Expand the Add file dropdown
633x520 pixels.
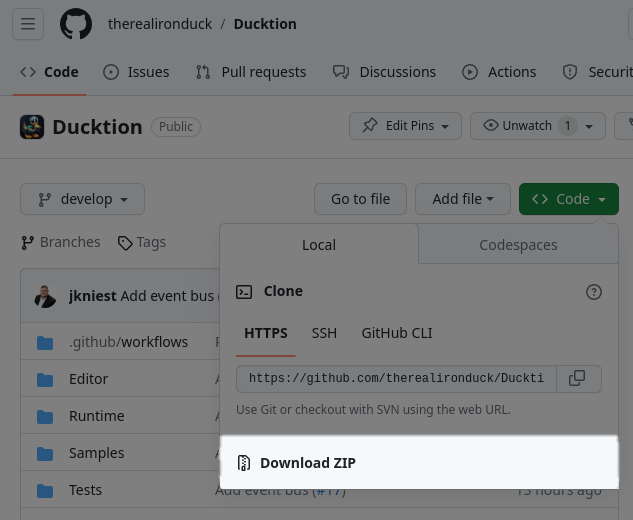click(x=463, y=199)
